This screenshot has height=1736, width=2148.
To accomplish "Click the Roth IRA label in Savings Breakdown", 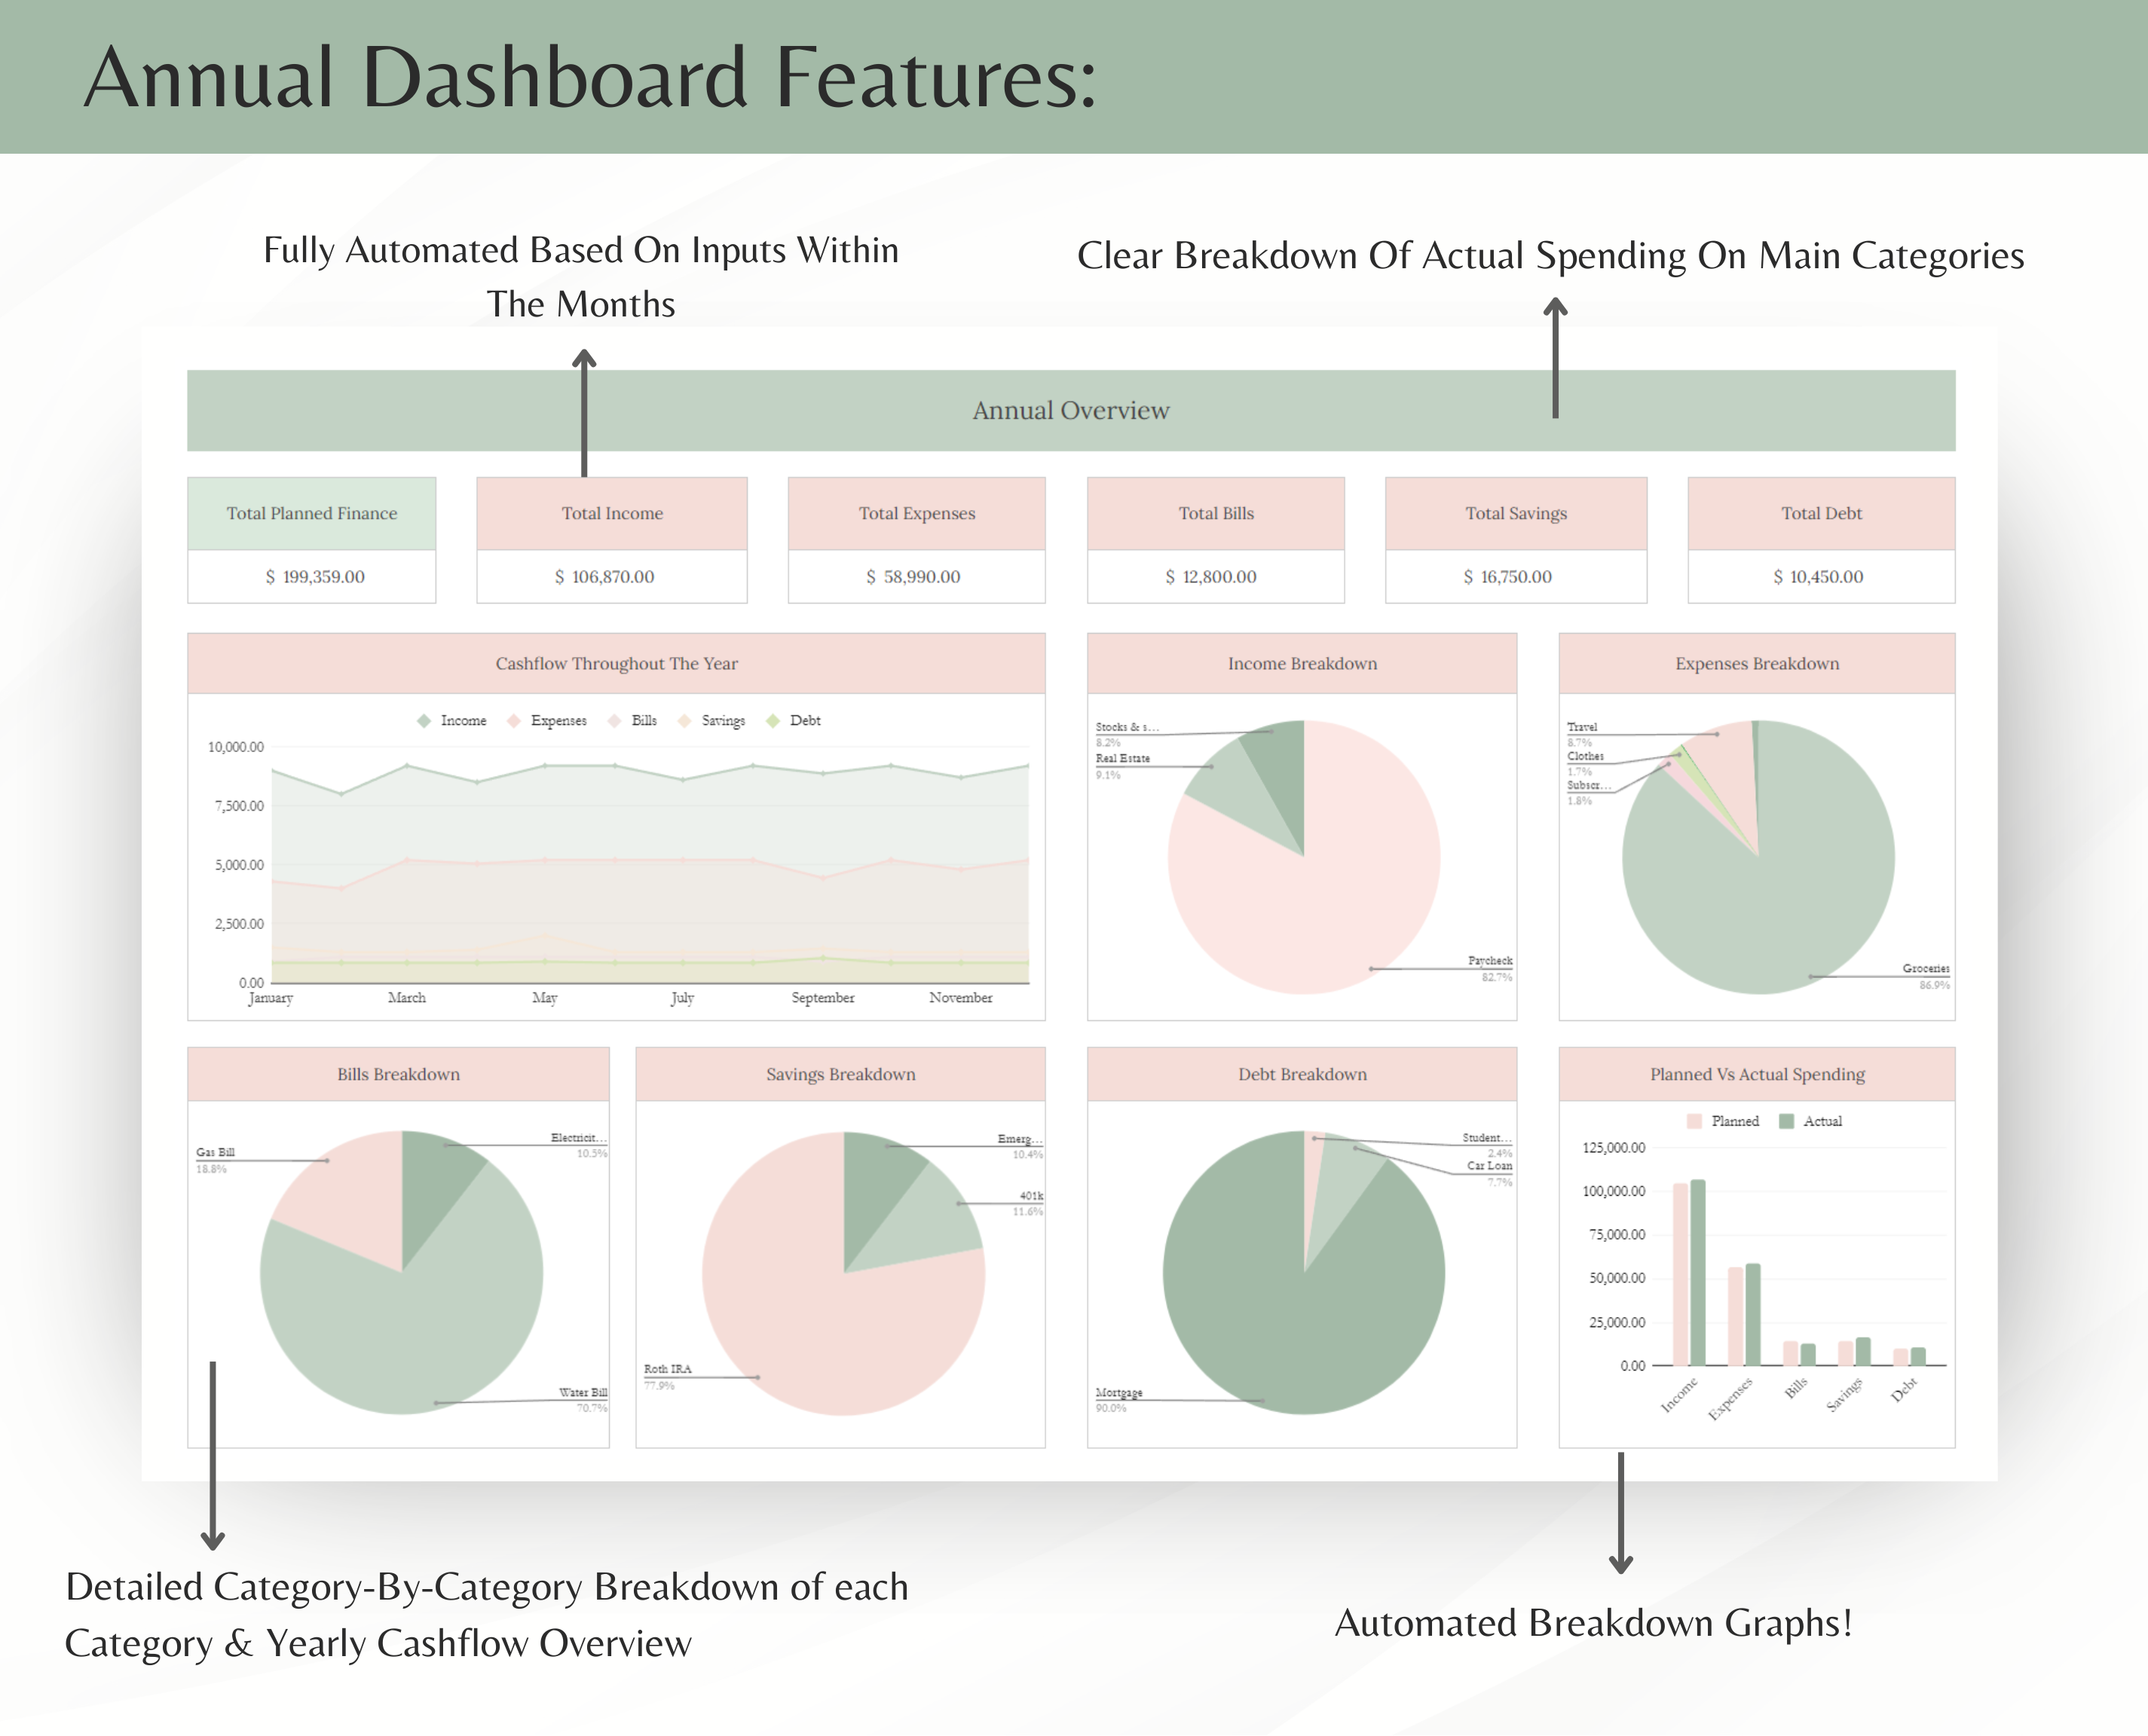I will point(667,1369).
